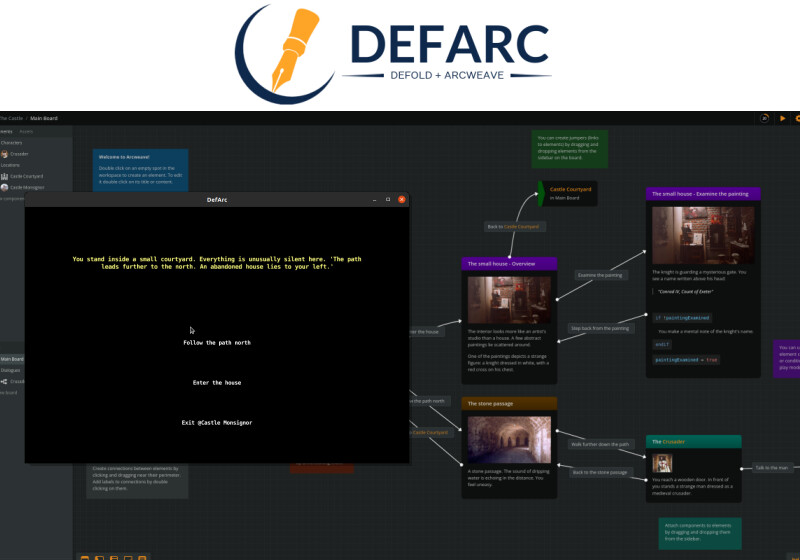
Task: Select the Castle Courtyard location icon
Action: pyautogui.click(x=5, y=176)
